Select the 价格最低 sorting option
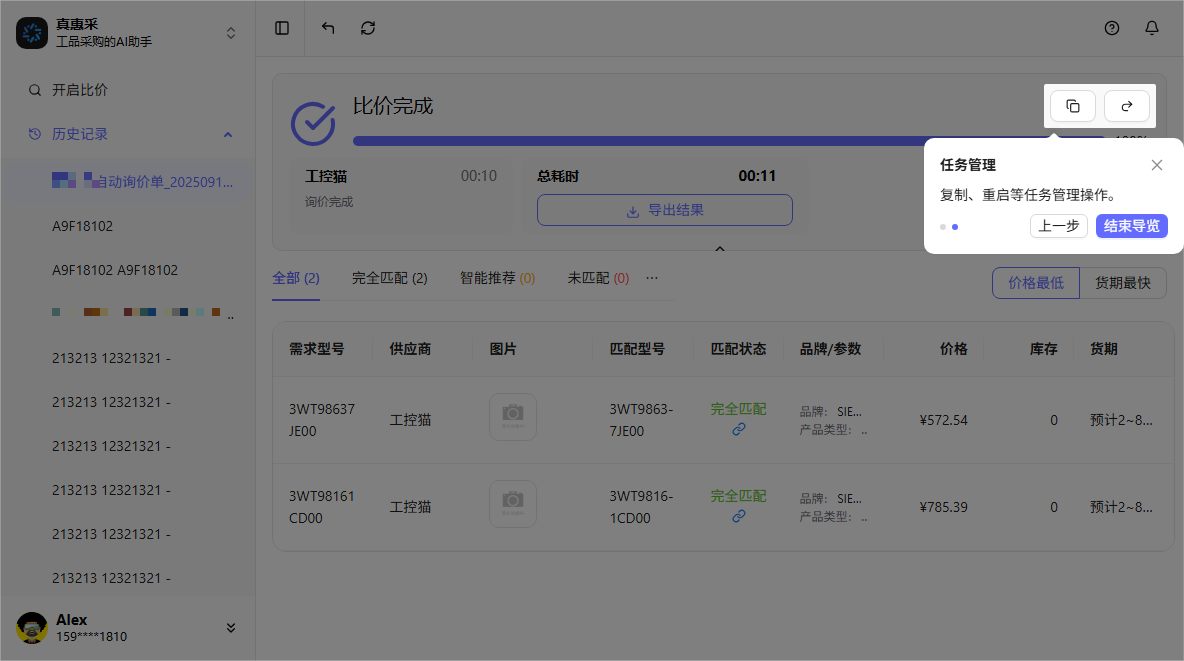Screen dimensions: 1184x661 coord(1036,283)
